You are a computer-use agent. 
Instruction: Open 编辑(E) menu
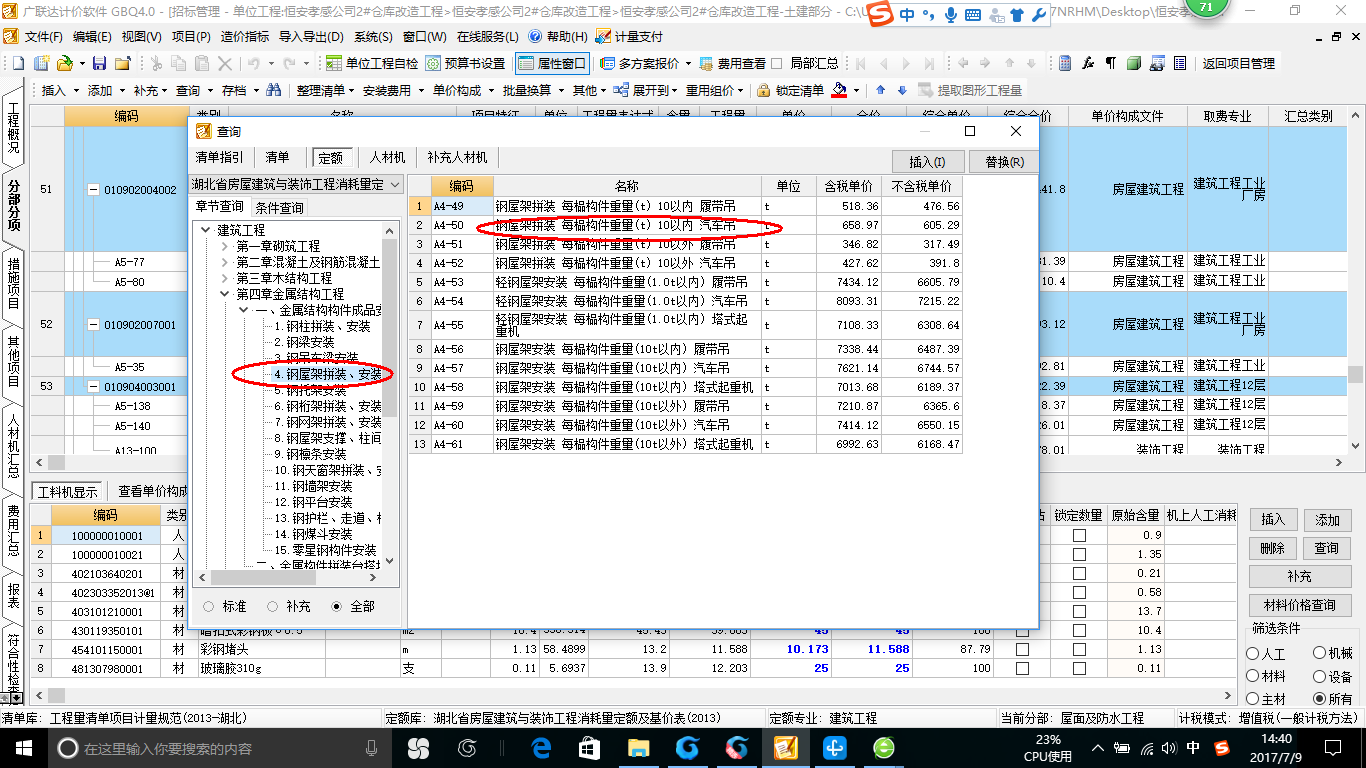pos(92,36)
